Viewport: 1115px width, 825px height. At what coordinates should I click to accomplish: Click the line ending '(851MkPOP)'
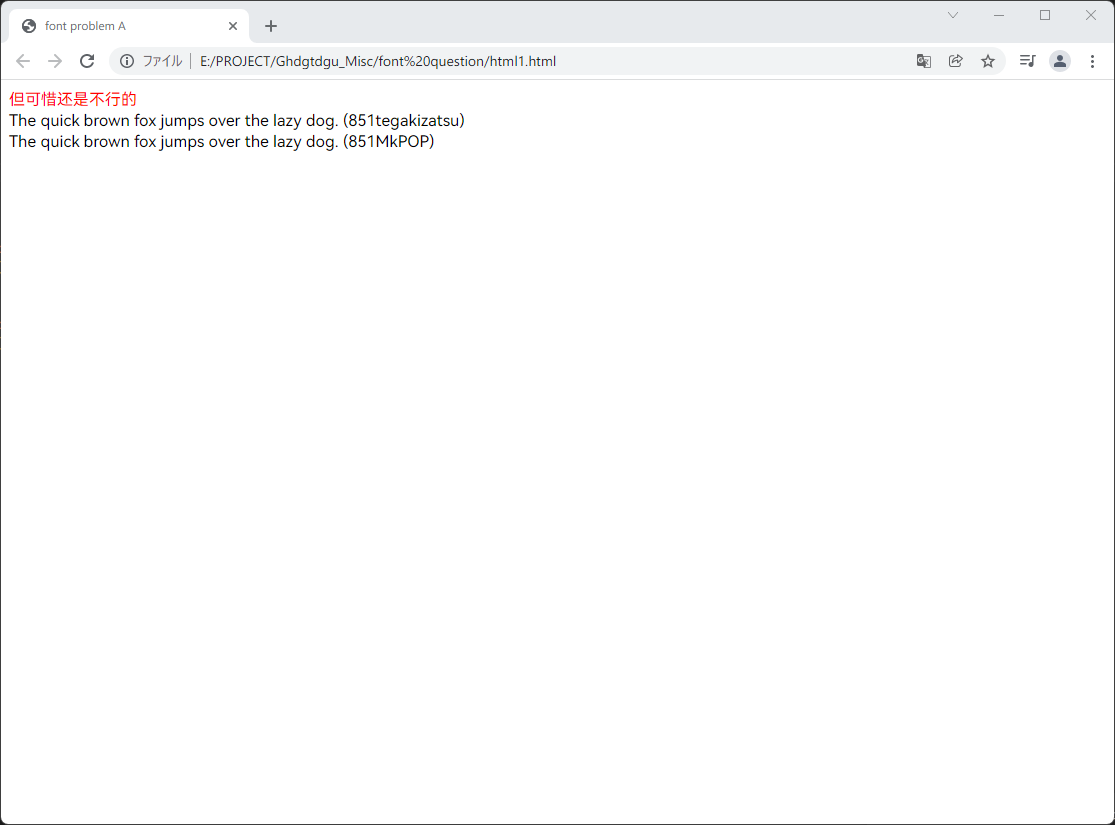click(221, 142)
